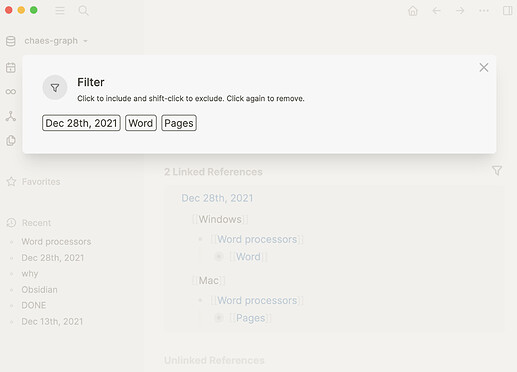
Task: Open Obsidian page from Recent list
Action: click(x=39, y=290)
